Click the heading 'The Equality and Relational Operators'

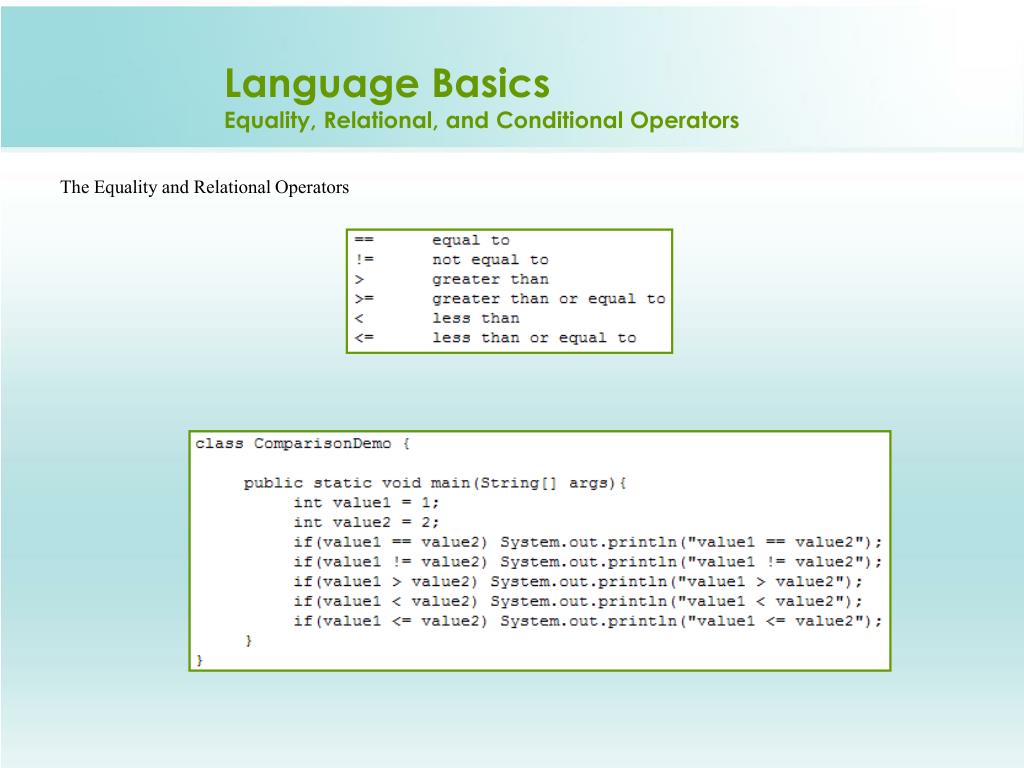(204, 187)
